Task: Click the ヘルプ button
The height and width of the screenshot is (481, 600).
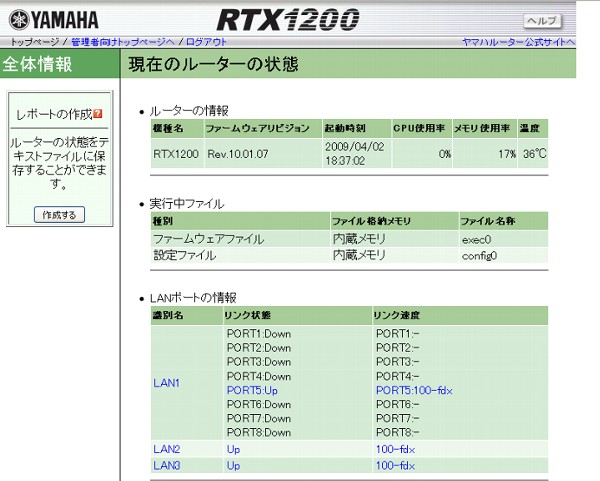Action: [x=542, y=21]
